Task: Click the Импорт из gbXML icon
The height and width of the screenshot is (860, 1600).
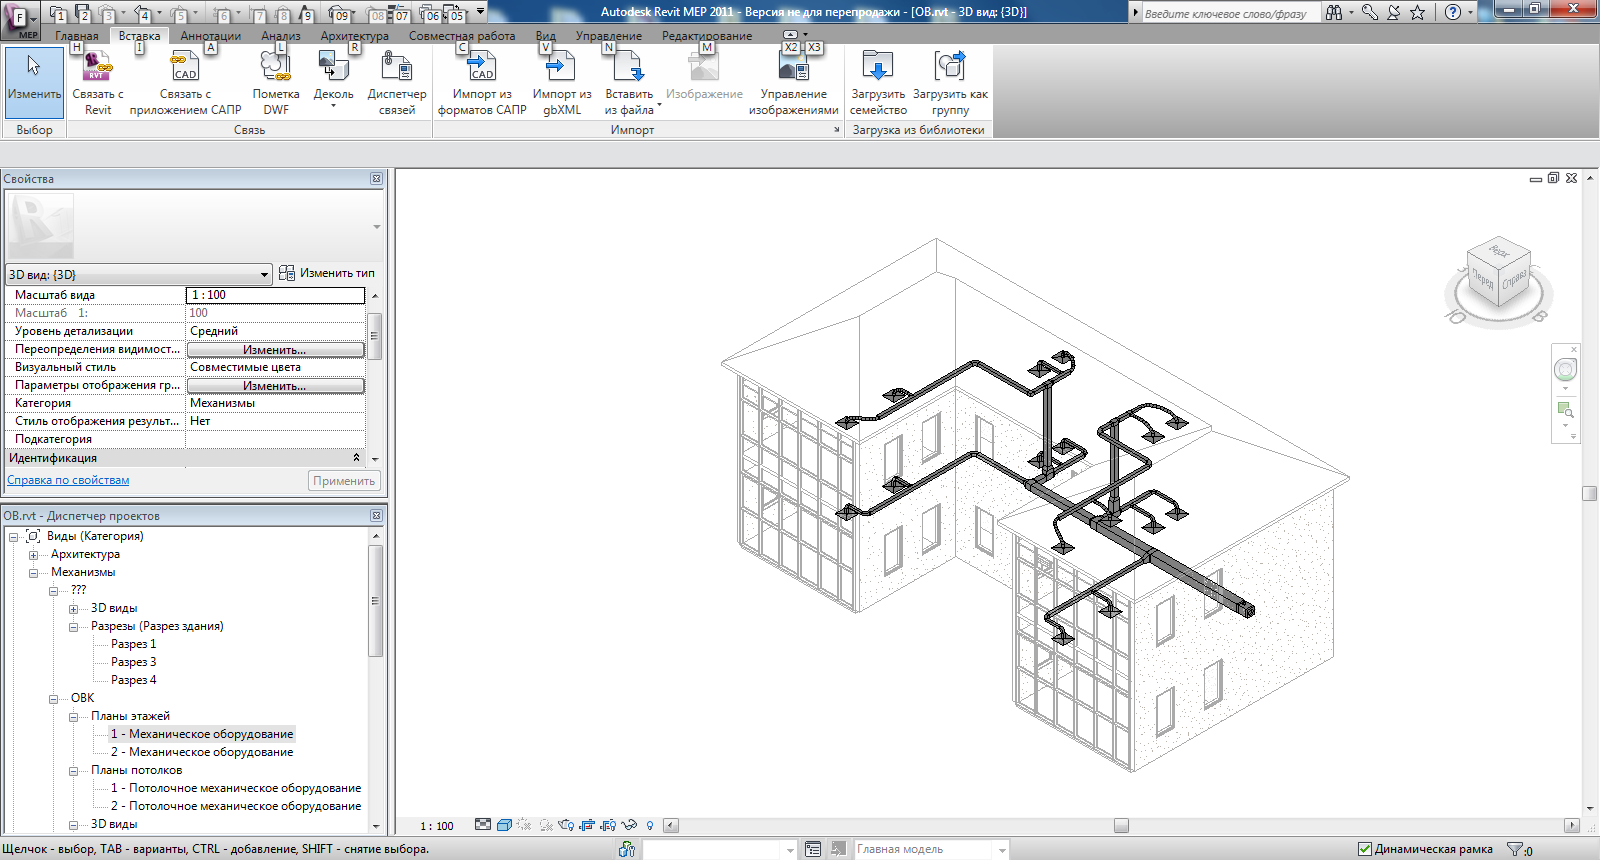Action: [x=561, y=68]
